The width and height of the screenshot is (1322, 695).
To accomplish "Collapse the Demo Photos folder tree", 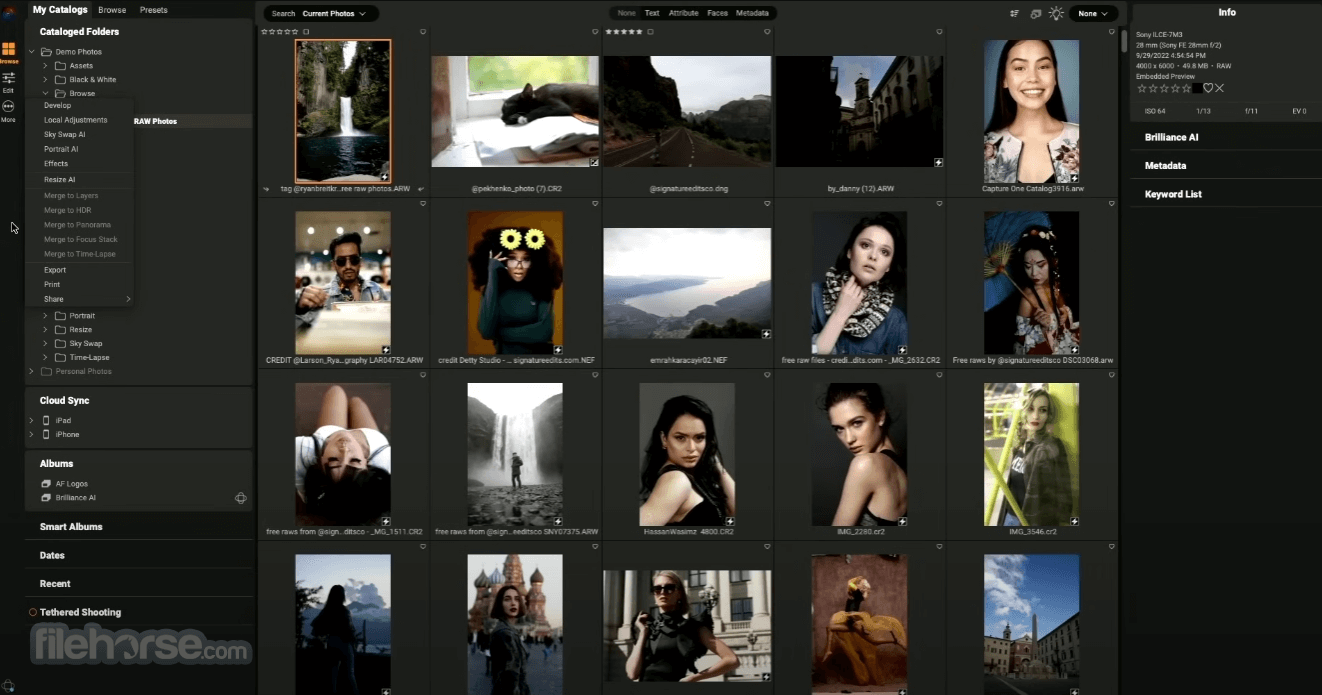I will pyautogui.click(x=32, y=52).
